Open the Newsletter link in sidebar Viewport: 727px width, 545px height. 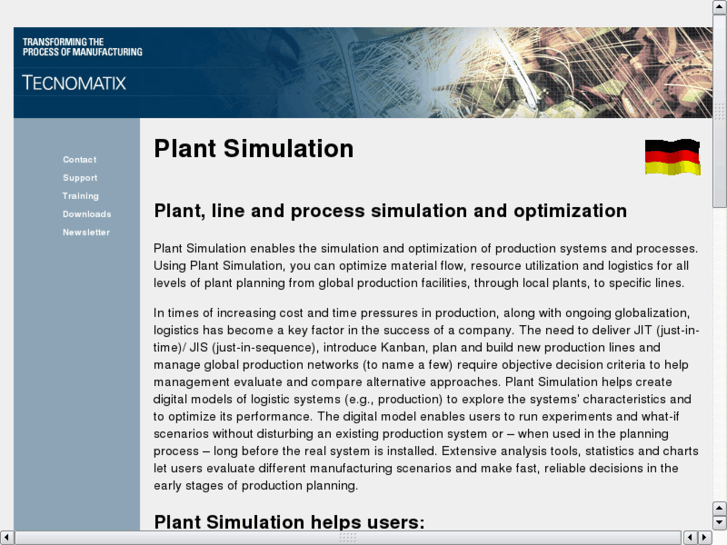tap(86, 232)
